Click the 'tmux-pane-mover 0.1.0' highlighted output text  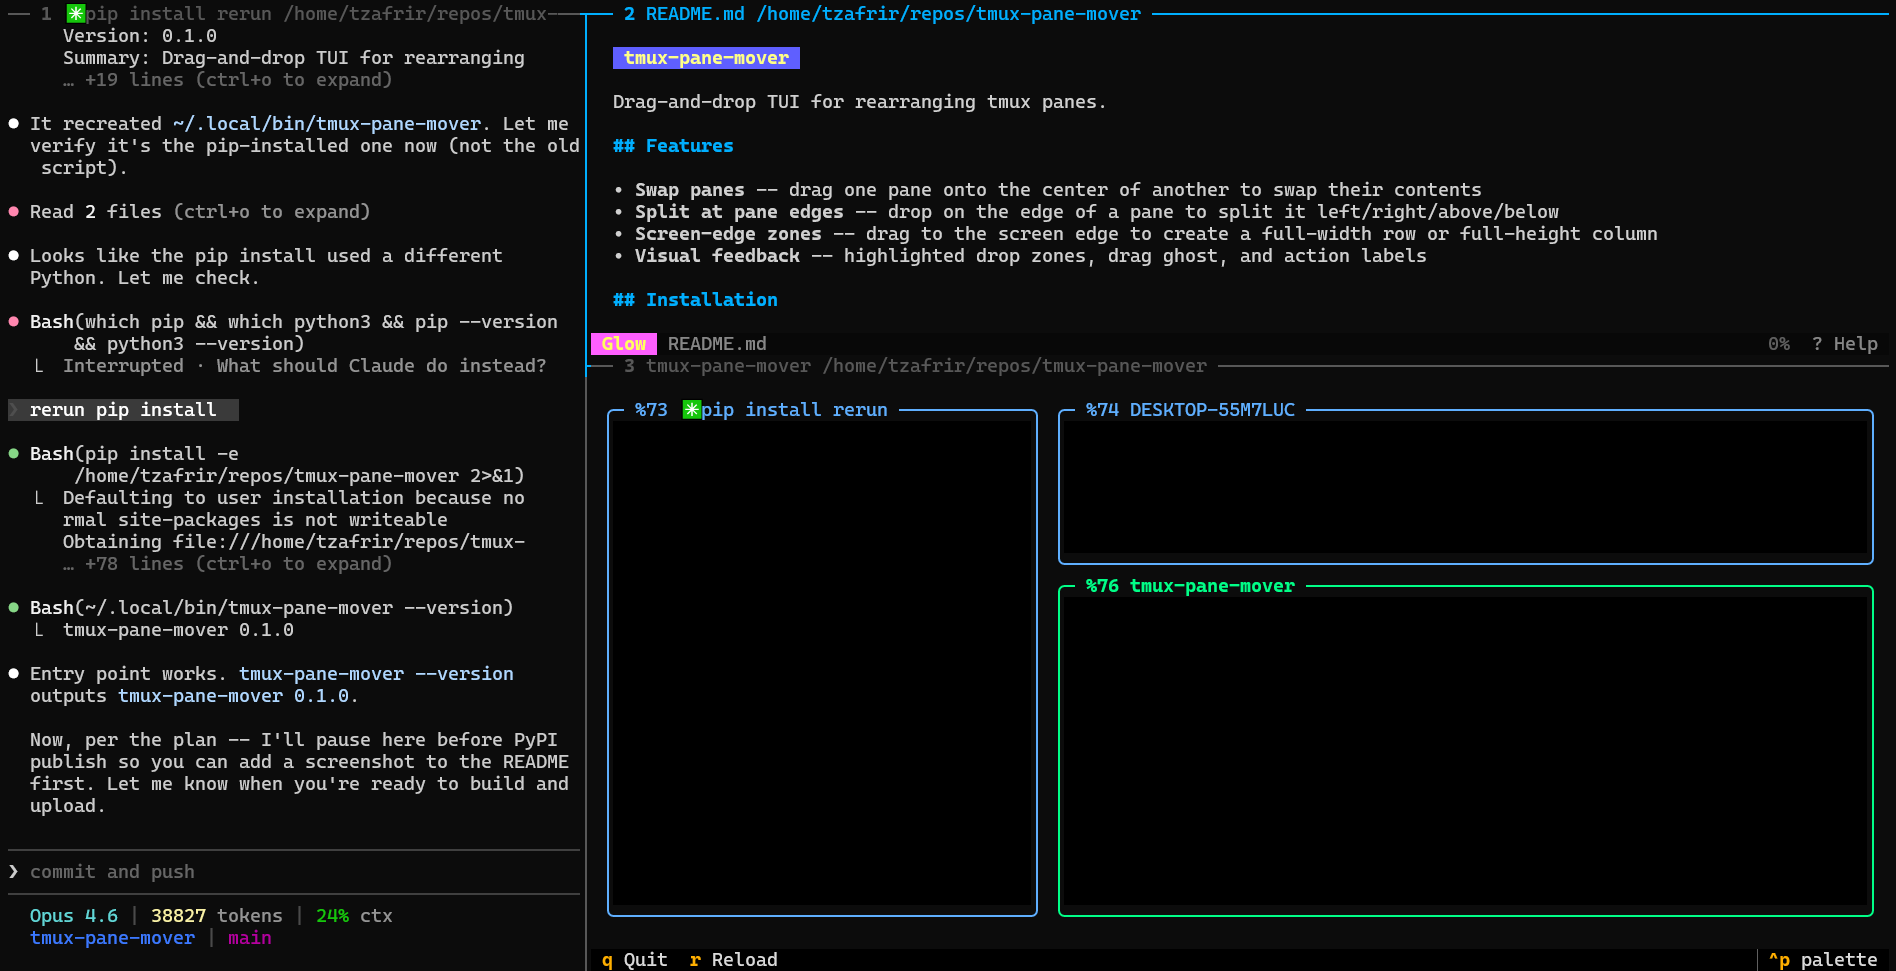233,696
